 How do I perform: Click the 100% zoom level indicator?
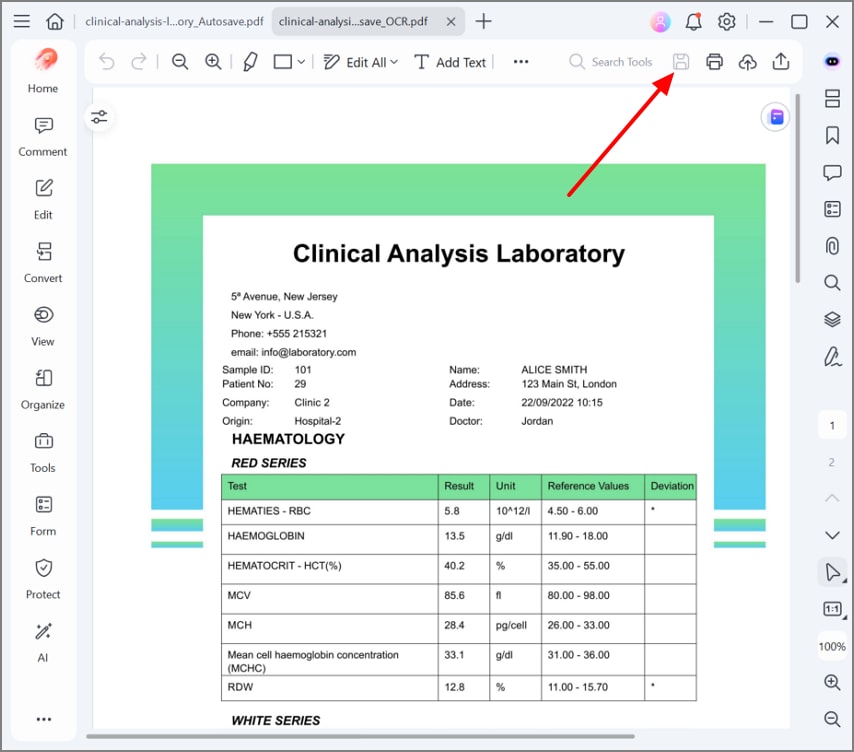point(832,646)
